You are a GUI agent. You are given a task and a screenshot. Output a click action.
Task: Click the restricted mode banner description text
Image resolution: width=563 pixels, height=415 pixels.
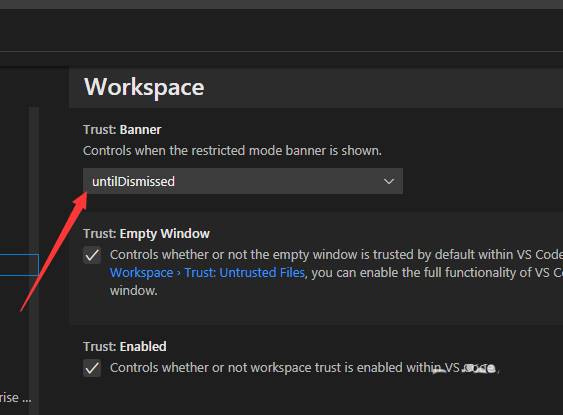(232, 150)
